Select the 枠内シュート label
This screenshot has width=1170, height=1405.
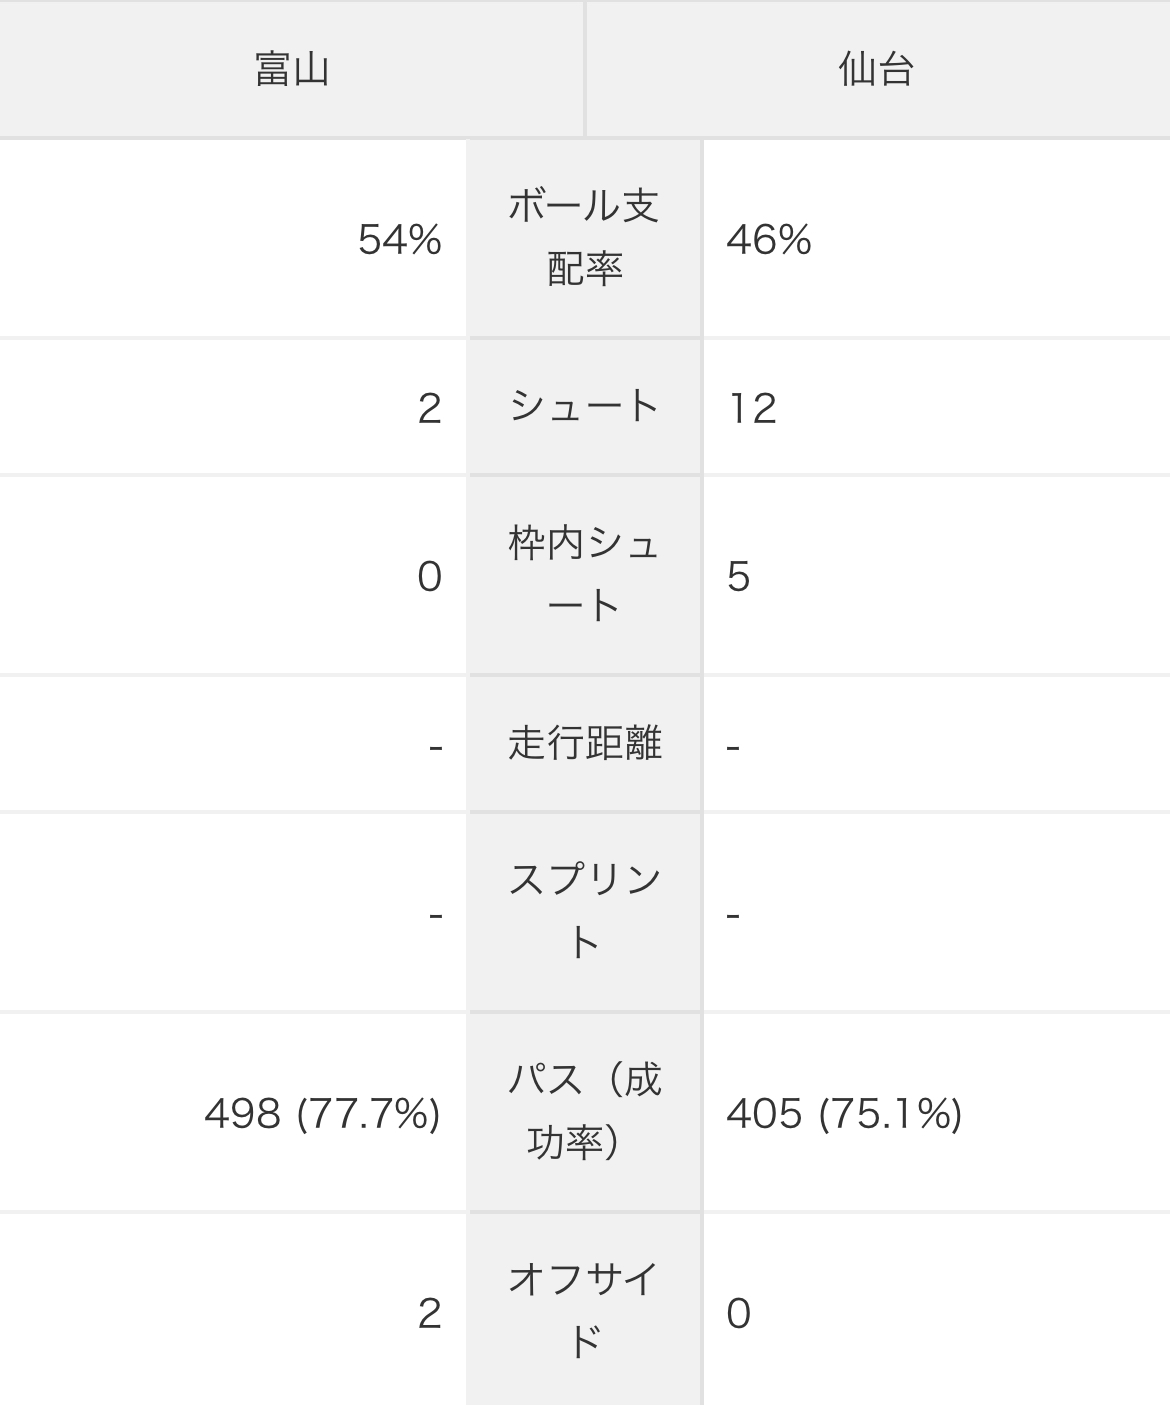pyautogui.click(x=585, y=575)
